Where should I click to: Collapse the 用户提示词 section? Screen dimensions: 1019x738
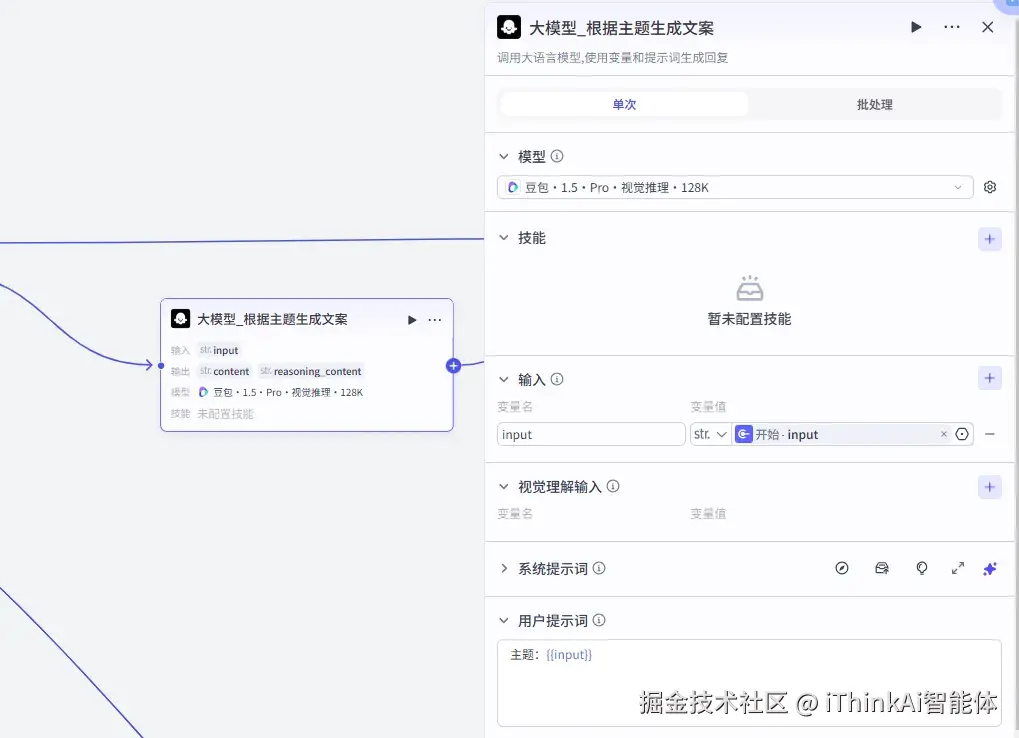point(504,620)
